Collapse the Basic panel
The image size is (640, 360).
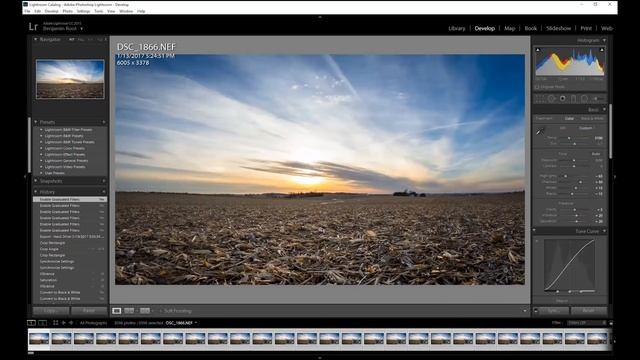[x=604, y=110]
